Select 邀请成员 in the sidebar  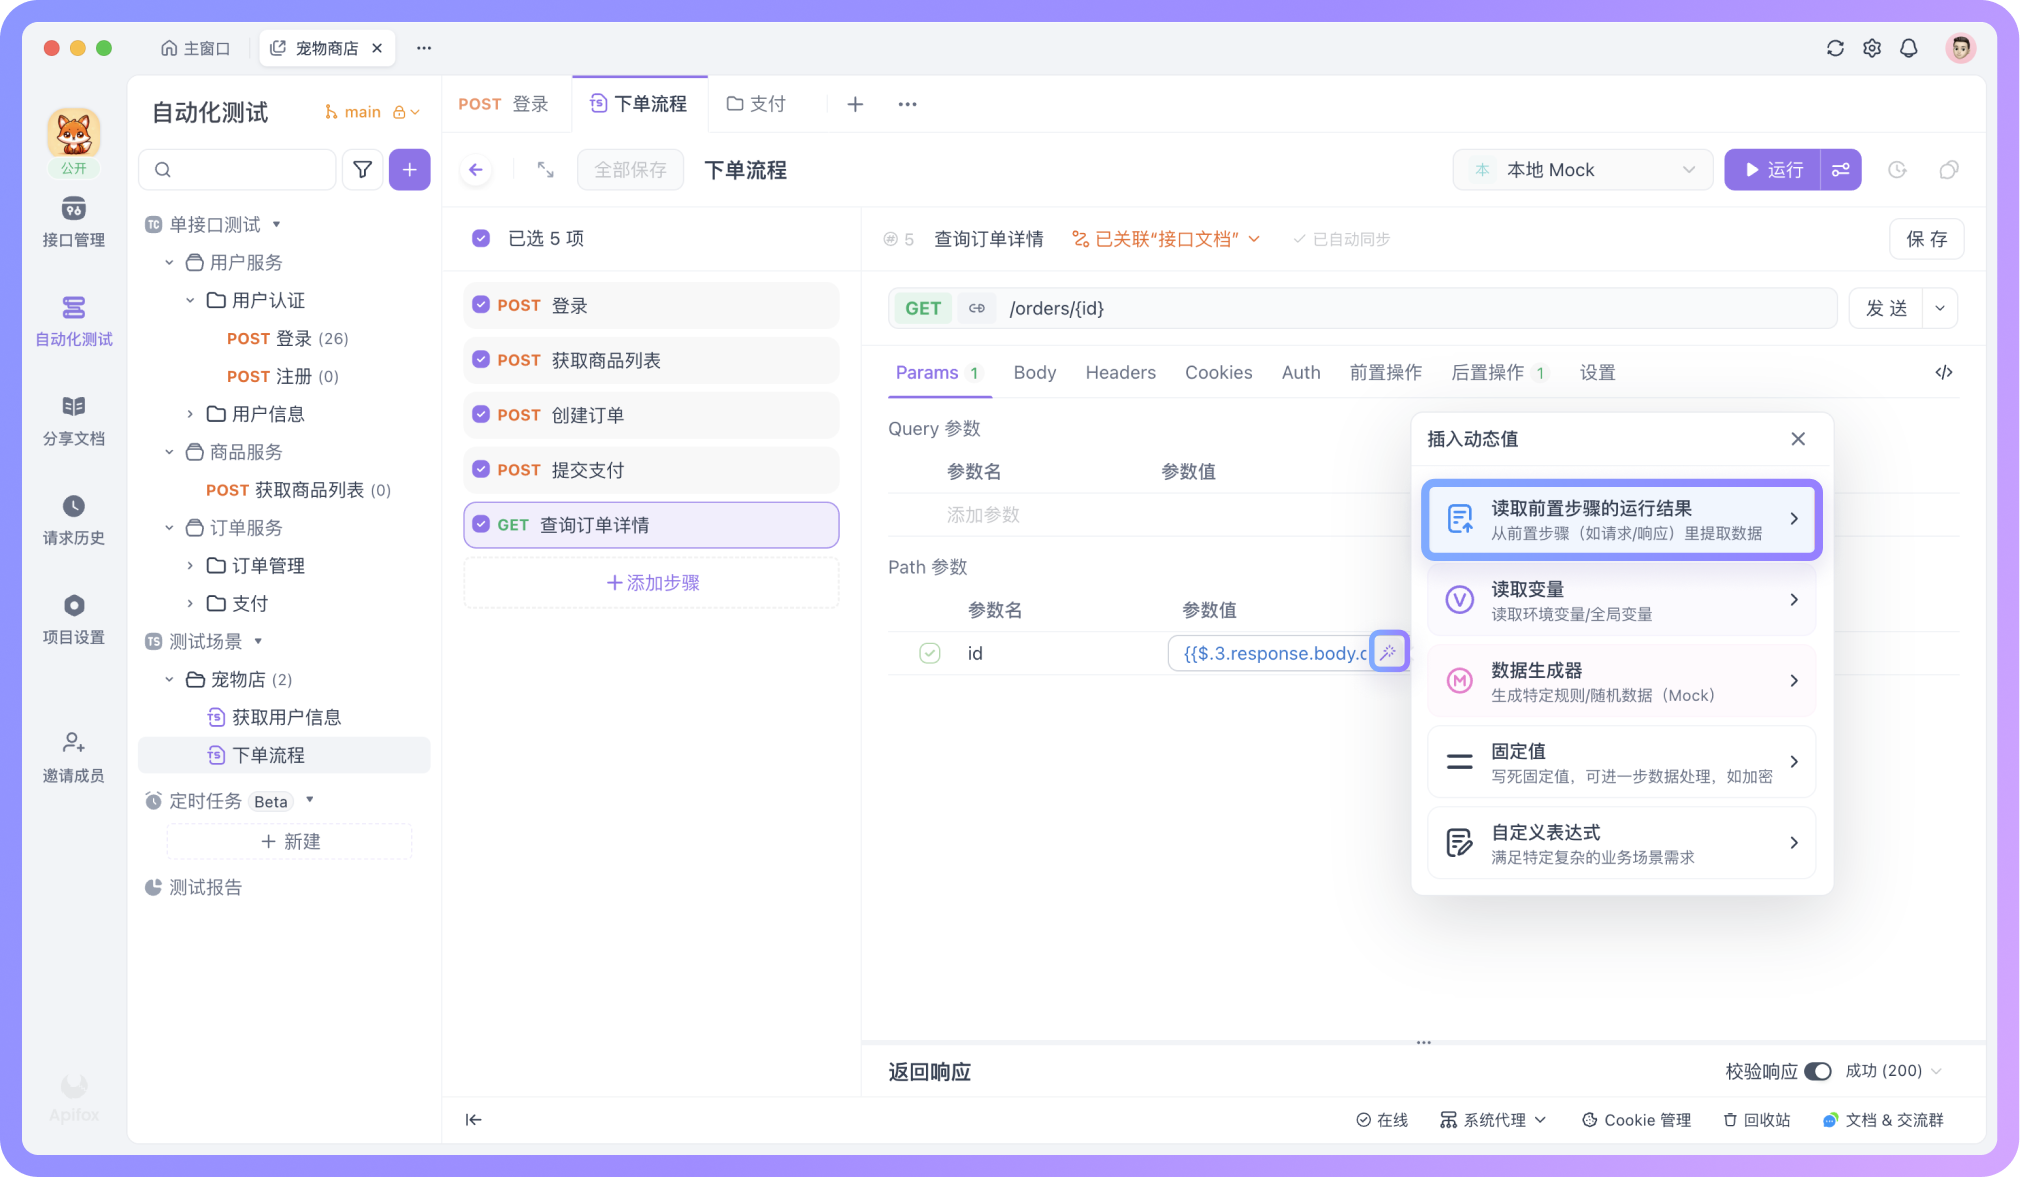73,756
